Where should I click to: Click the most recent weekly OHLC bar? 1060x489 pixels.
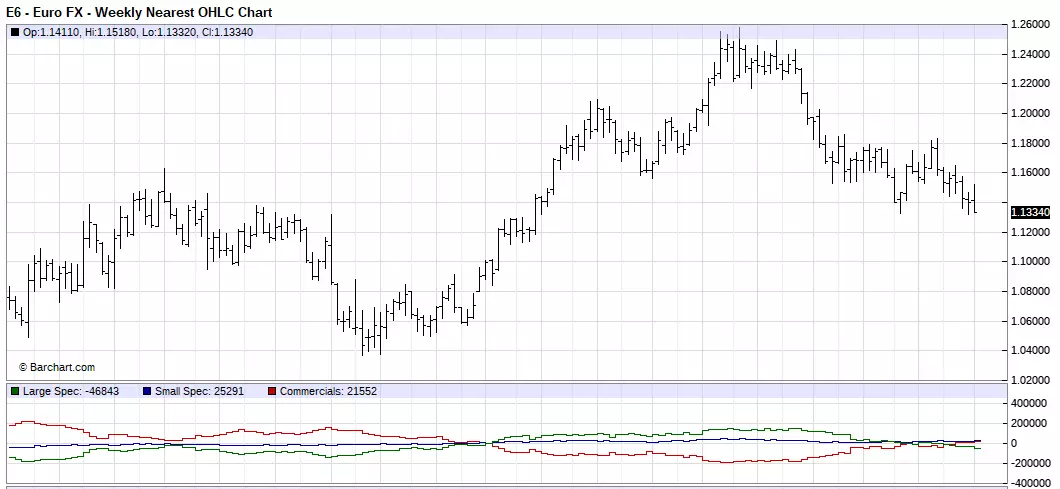975,198
